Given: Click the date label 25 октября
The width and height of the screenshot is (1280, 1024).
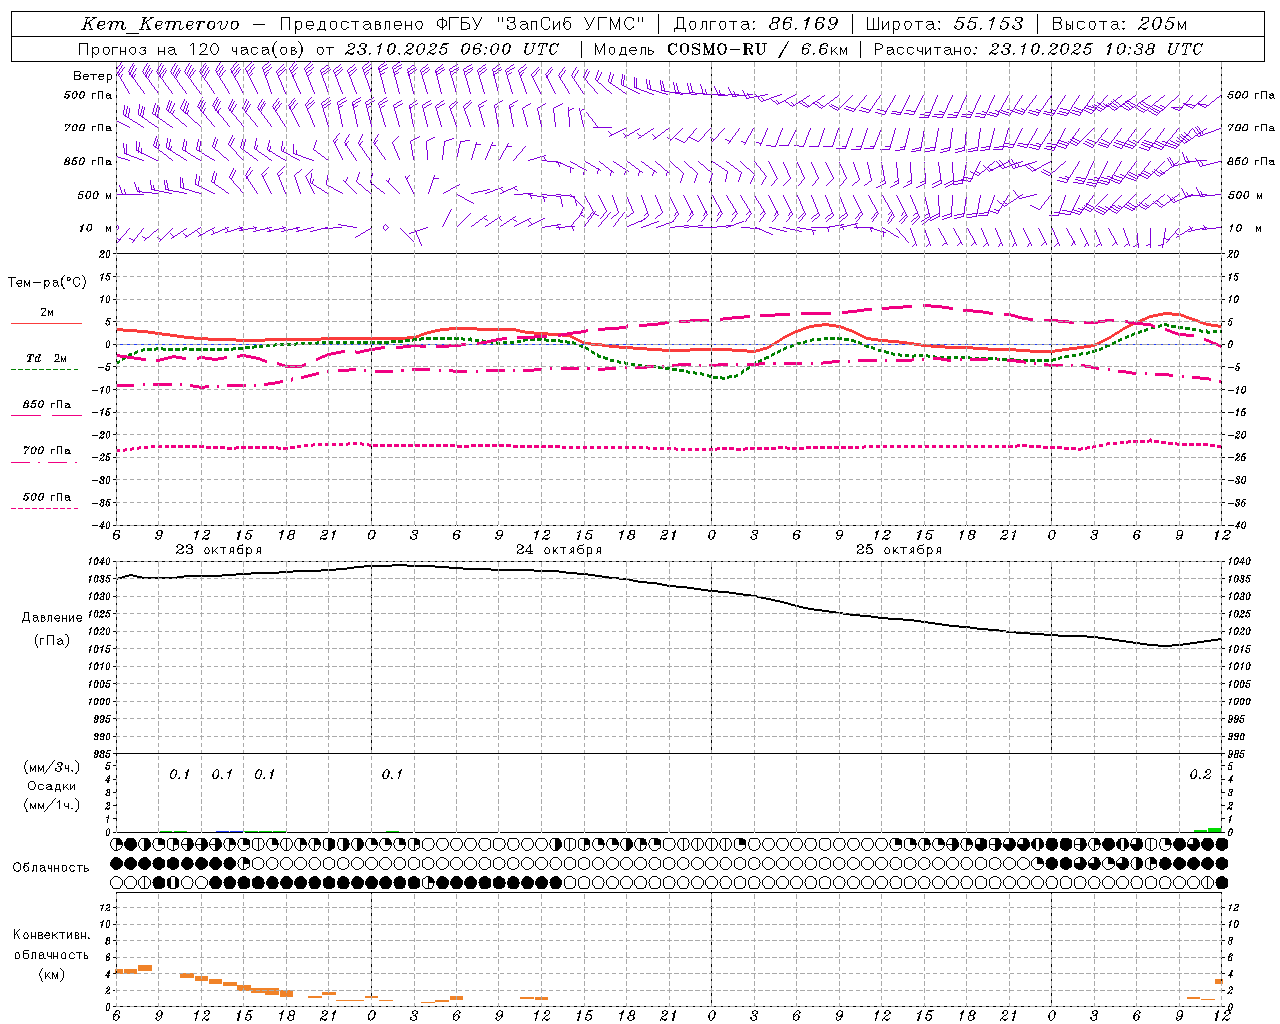Looking at the screenshot, I should click(899, 549).
